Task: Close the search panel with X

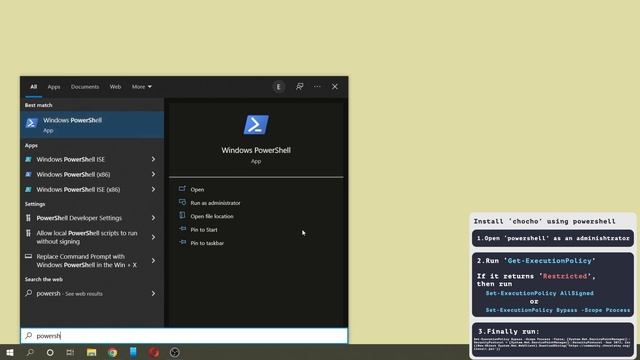Action: click(335, 87)
